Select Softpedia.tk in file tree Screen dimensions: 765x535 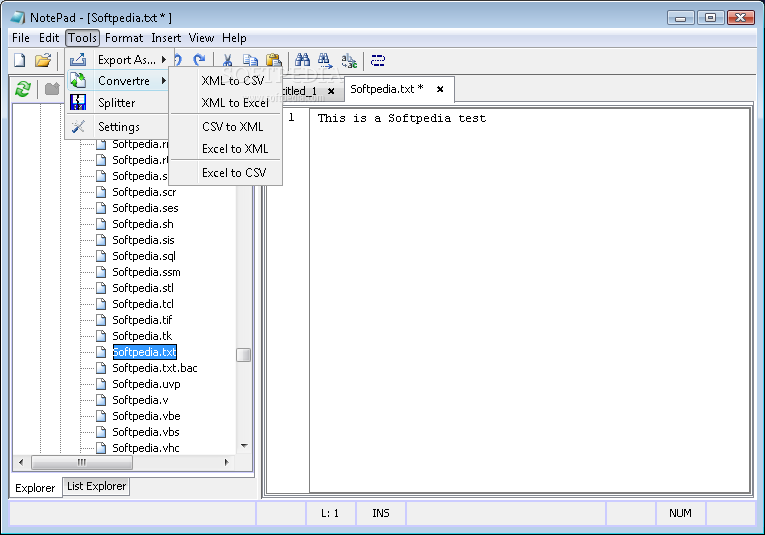pyautogui.click(x=142, y=336)
